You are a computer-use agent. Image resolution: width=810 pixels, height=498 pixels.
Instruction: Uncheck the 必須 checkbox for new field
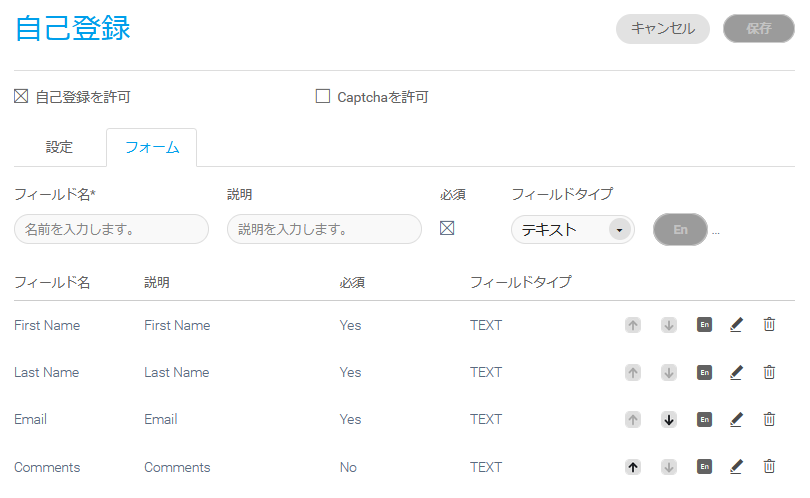pos(447,228)
